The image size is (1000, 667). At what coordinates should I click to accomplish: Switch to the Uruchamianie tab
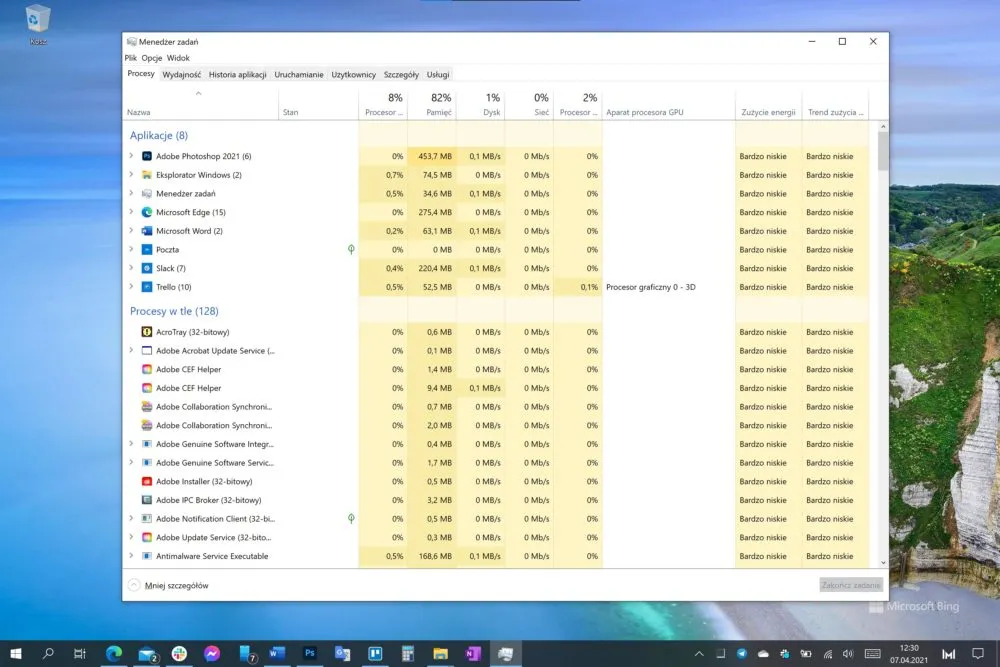pos(298,75)
